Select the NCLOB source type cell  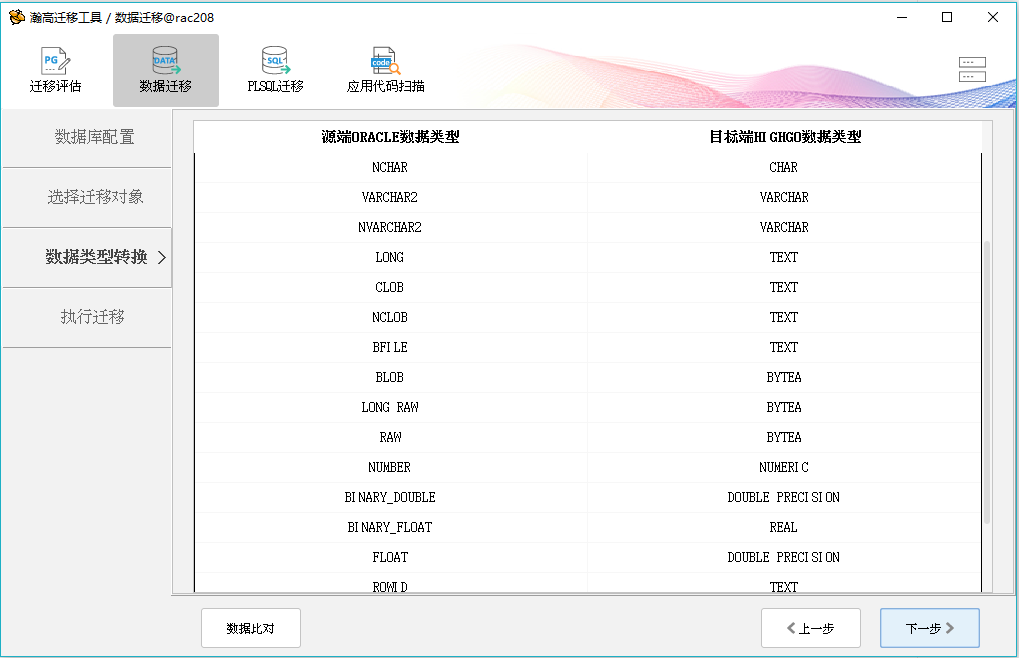tap(391, 317)
